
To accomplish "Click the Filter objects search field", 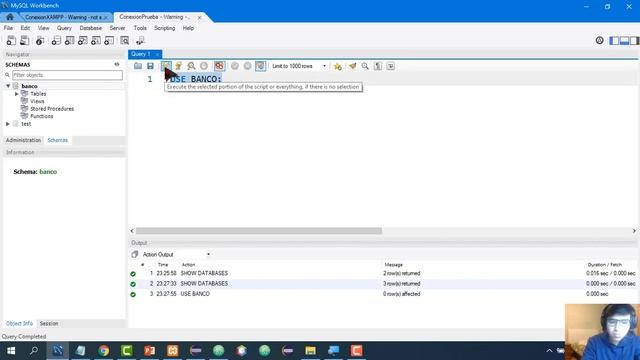I will (x=67, y=75).
